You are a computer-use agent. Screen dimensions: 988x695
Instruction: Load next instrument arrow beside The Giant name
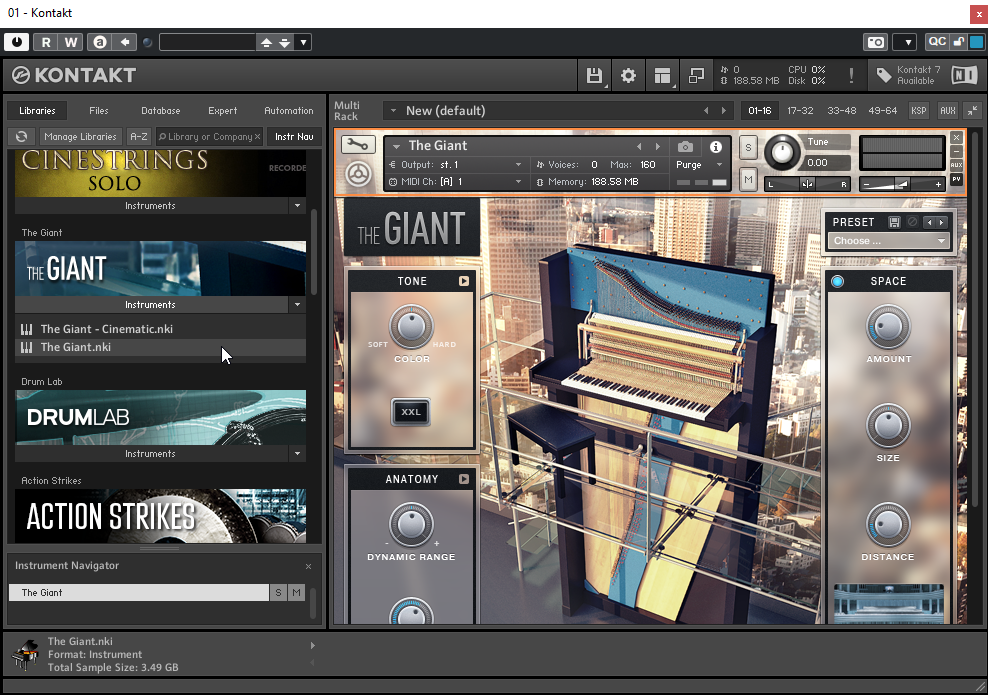point(658,147)
